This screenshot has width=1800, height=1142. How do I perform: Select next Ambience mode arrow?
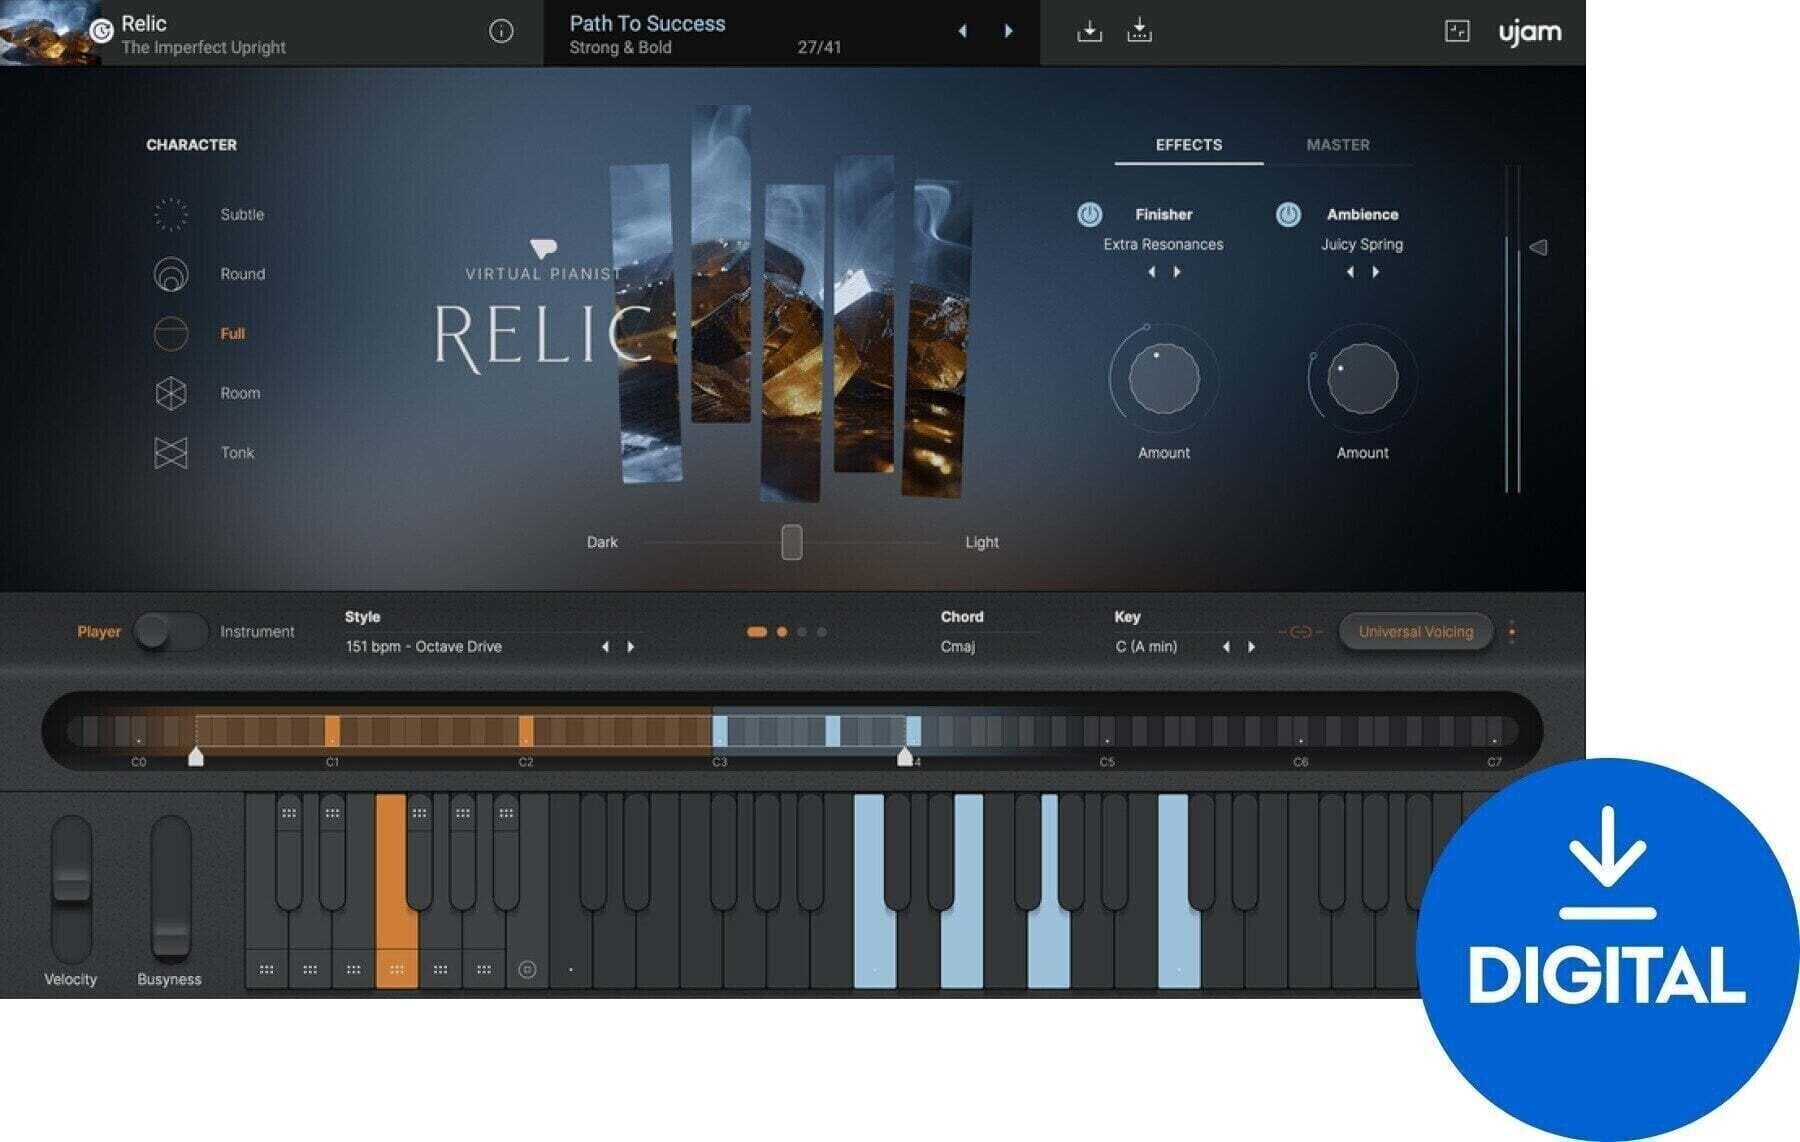[x=1376, y=272]
